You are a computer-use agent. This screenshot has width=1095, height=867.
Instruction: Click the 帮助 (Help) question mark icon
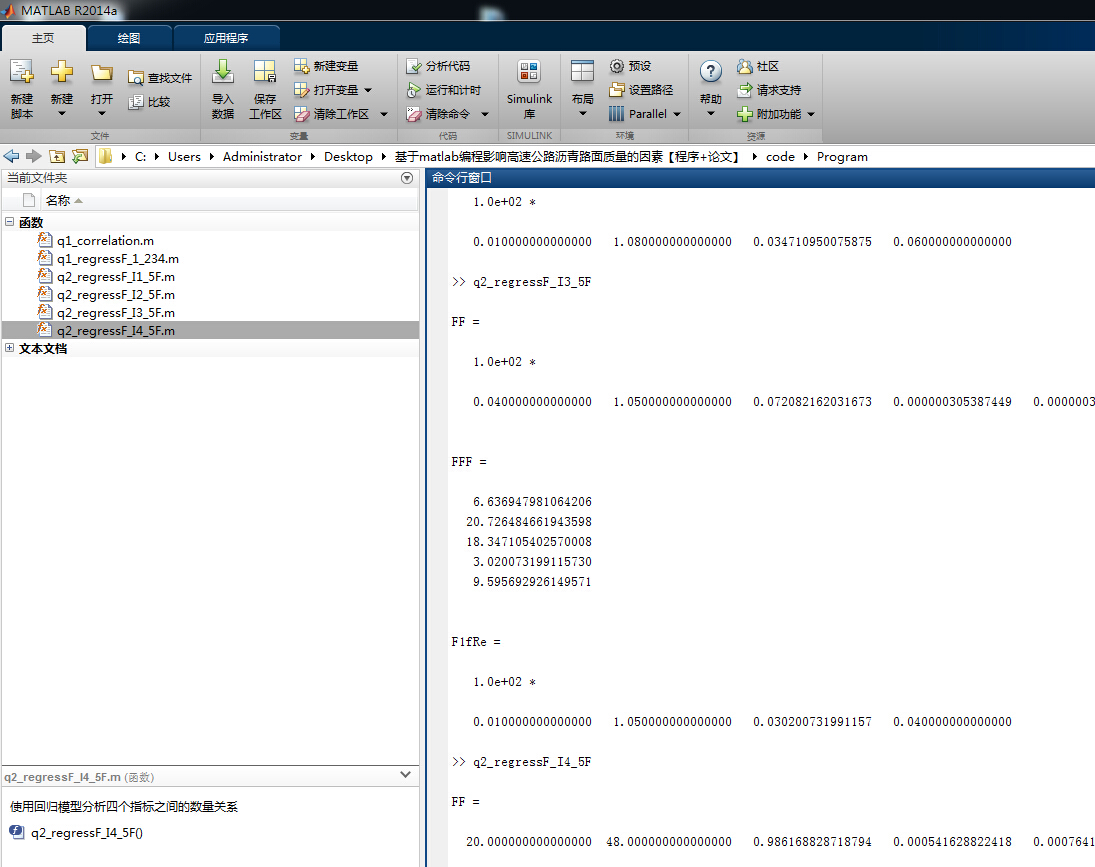(711, 71)
